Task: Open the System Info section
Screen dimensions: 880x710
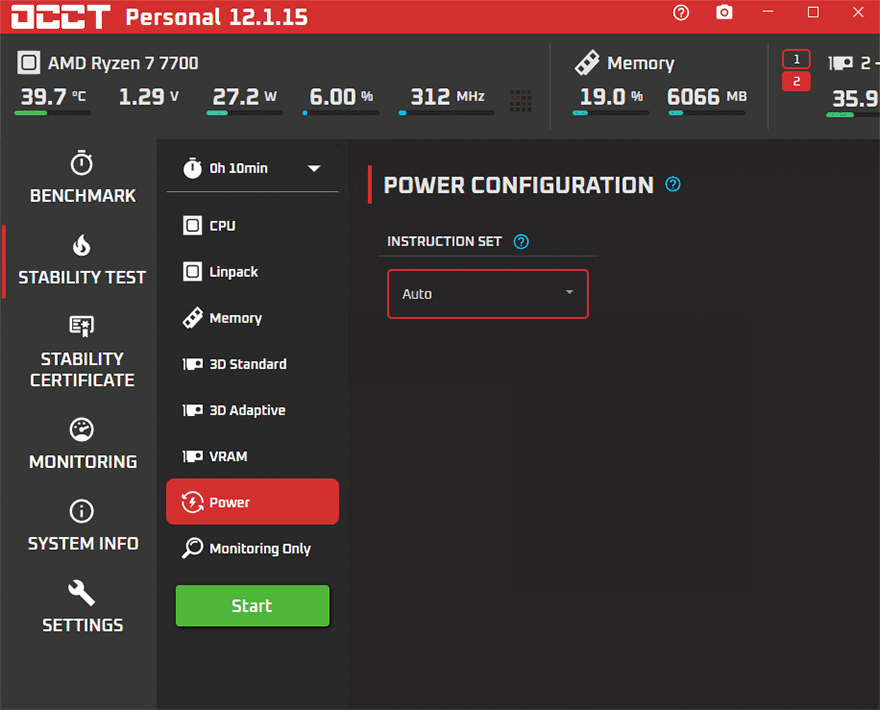Action: point(82,525)
